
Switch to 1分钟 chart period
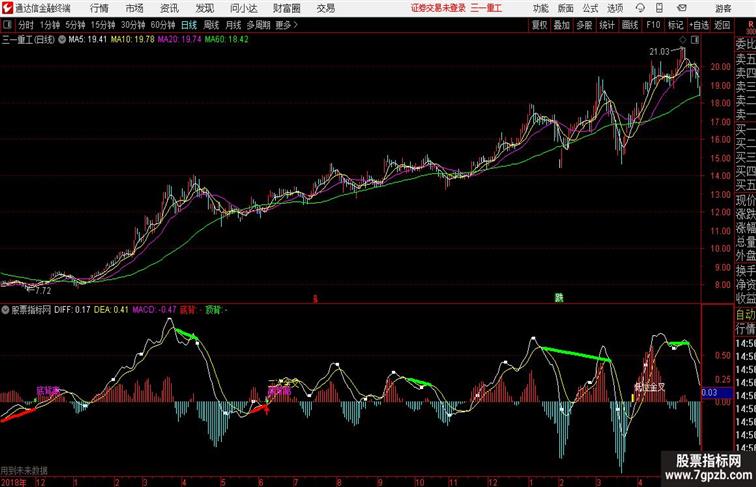click(x=50, y=25)
